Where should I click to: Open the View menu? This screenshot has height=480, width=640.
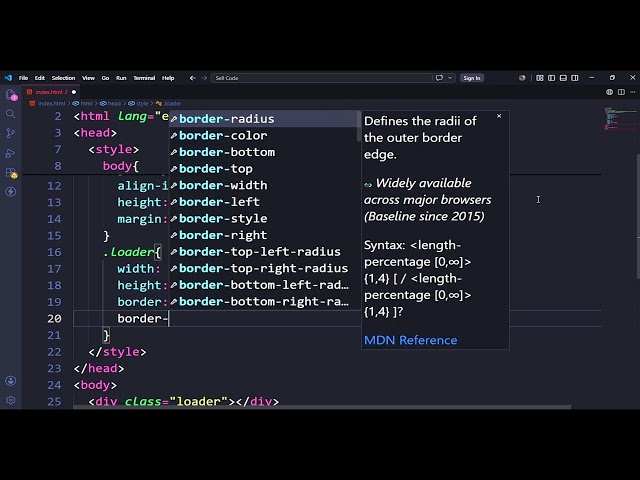(88, 78)
